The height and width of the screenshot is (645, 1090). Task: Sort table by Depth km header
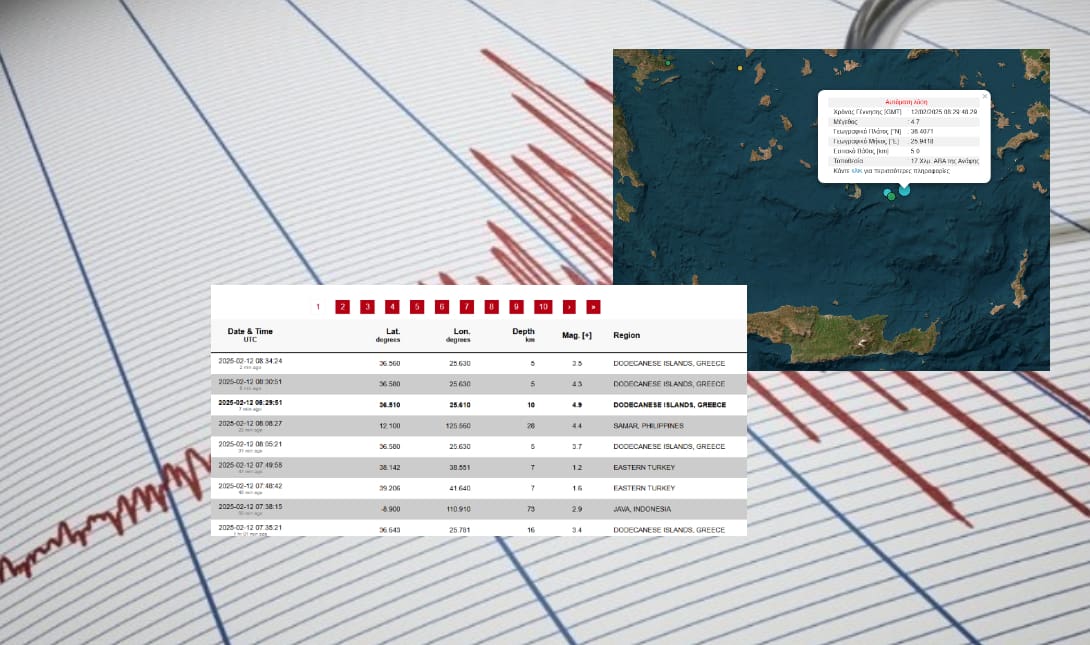click(523, 335)
